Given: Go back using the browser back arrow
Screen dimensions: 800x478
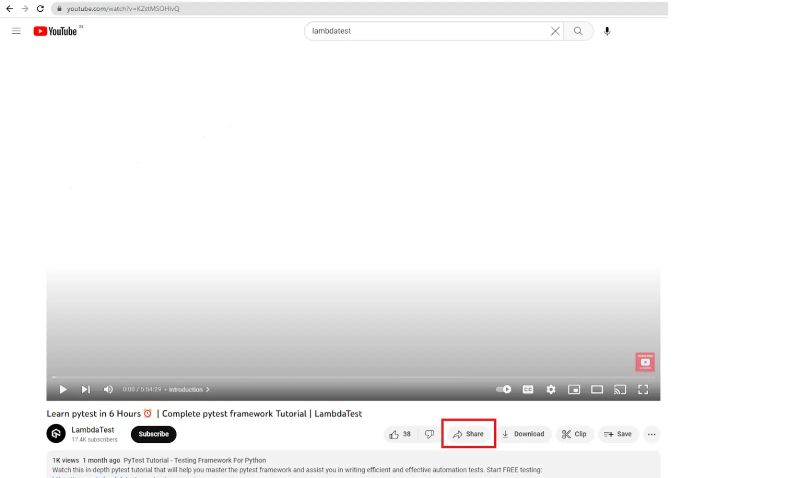Looking at the screenshot, I should click(x=9, y=9).
